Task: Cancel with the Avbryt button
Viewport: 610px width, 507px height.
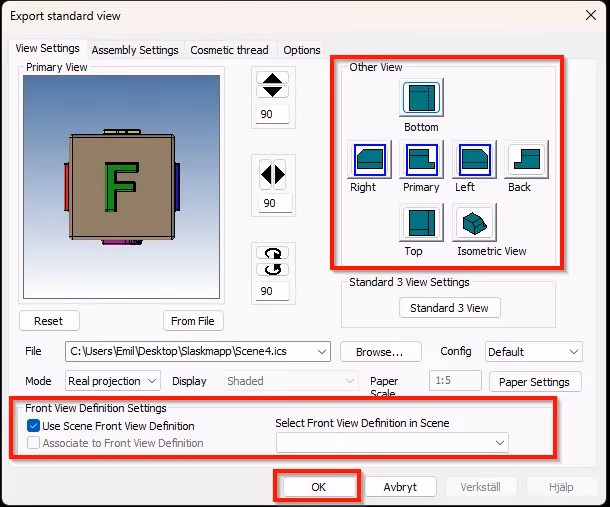Action: [400, 487]
